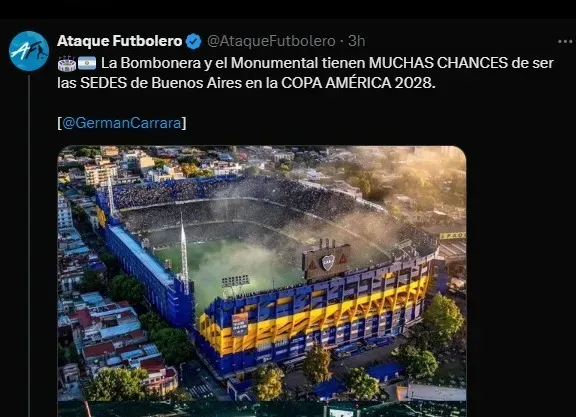Open the Ataque Futbolero profile avatar

tap(29, 51)
